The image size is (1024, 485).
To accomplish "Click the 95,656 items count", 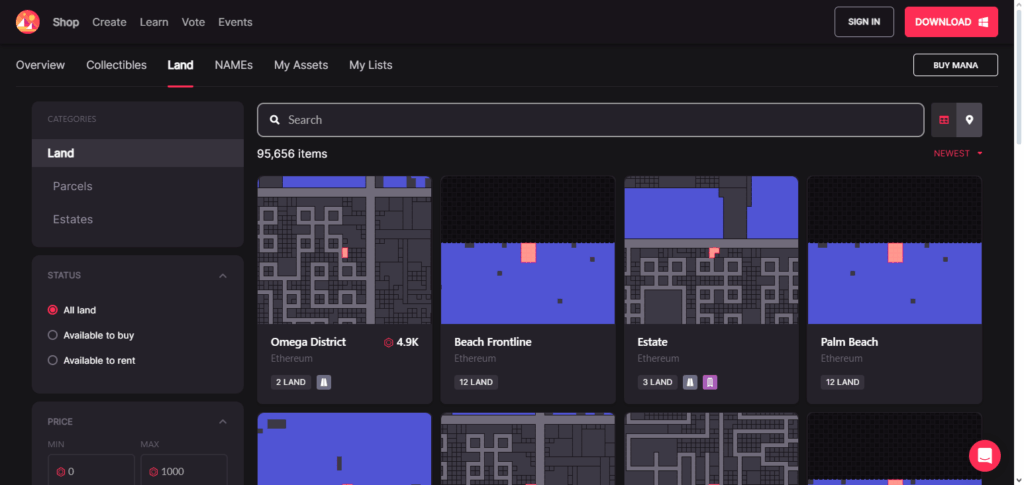I will (292, 154).
